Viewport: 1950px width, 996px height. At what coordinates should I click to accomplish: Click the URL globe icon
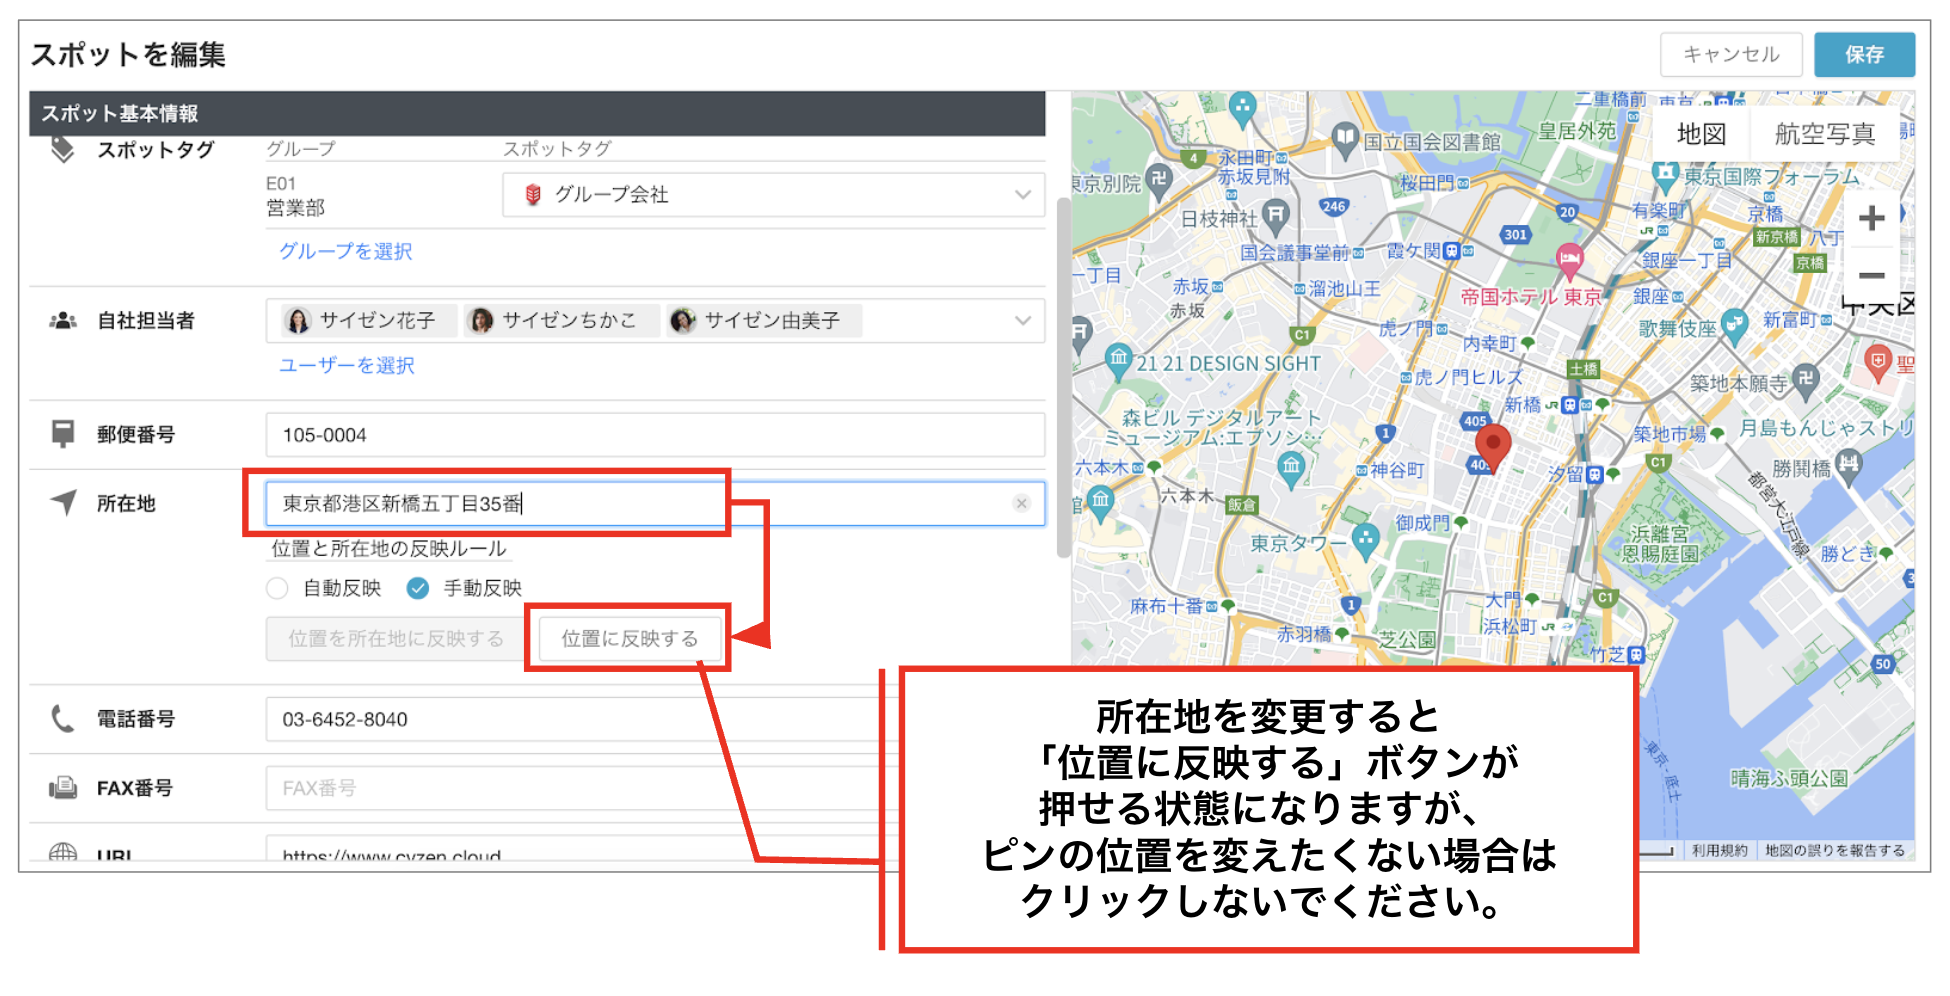pos(63,852)
